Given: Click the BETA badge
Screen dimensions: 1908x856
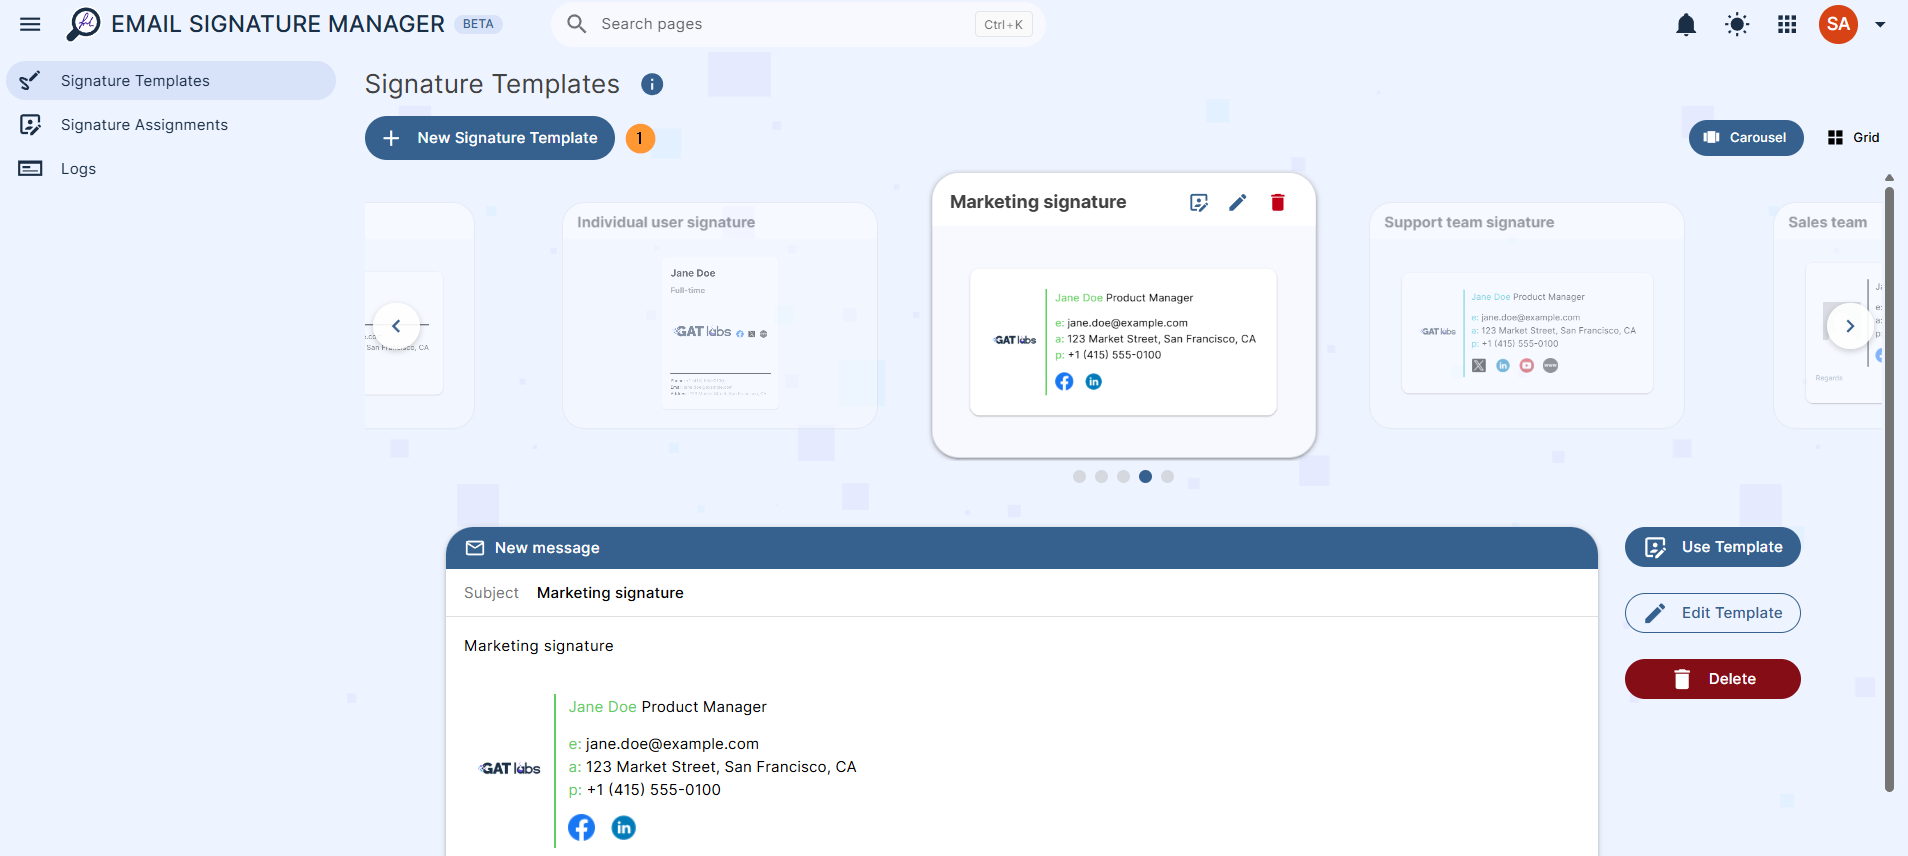Looking at the screenshot, I should pyautogui.click(x=478, y=24).
